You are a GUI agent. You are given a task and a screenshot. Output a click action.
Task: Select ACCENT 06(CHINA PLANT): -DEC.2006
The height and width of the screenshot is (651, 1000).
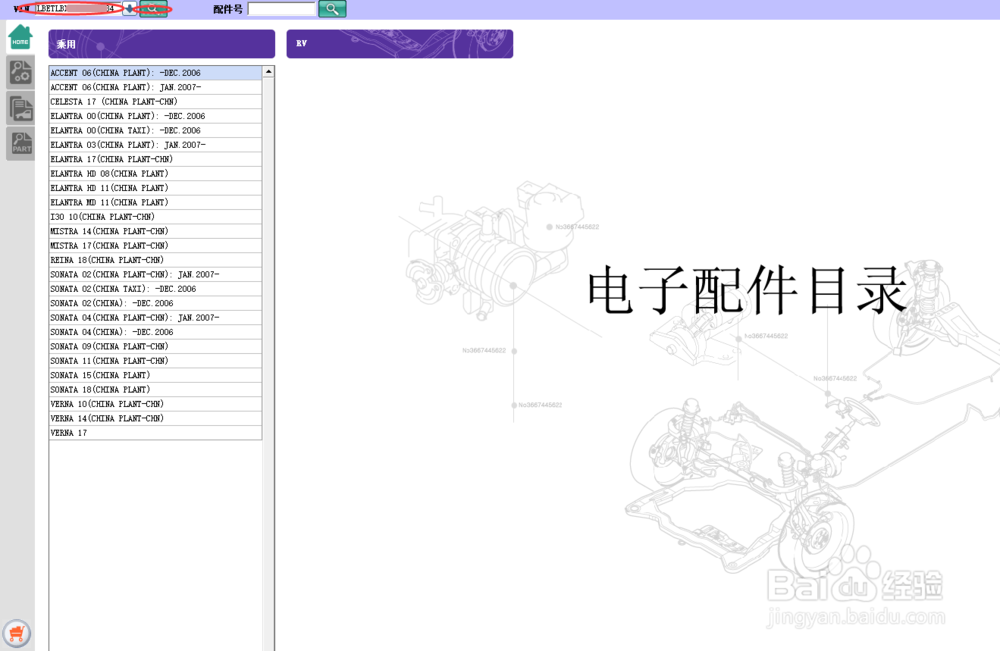[155, 73]
